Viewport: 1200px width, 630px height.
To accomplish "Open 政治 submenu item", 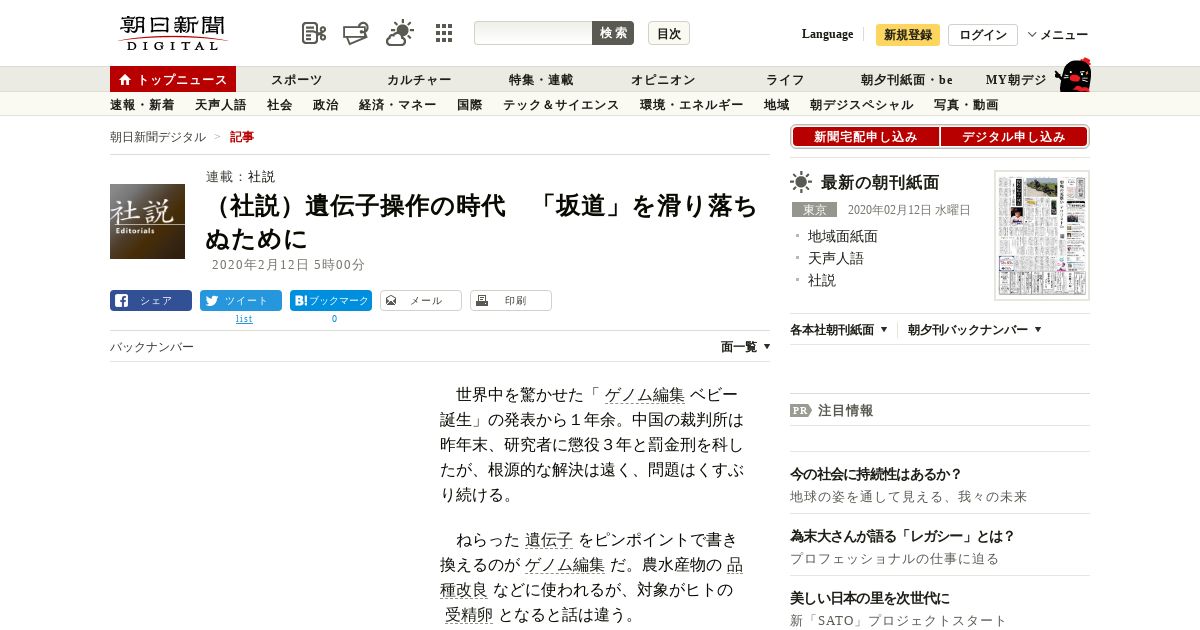I will [x=325, y=105].
